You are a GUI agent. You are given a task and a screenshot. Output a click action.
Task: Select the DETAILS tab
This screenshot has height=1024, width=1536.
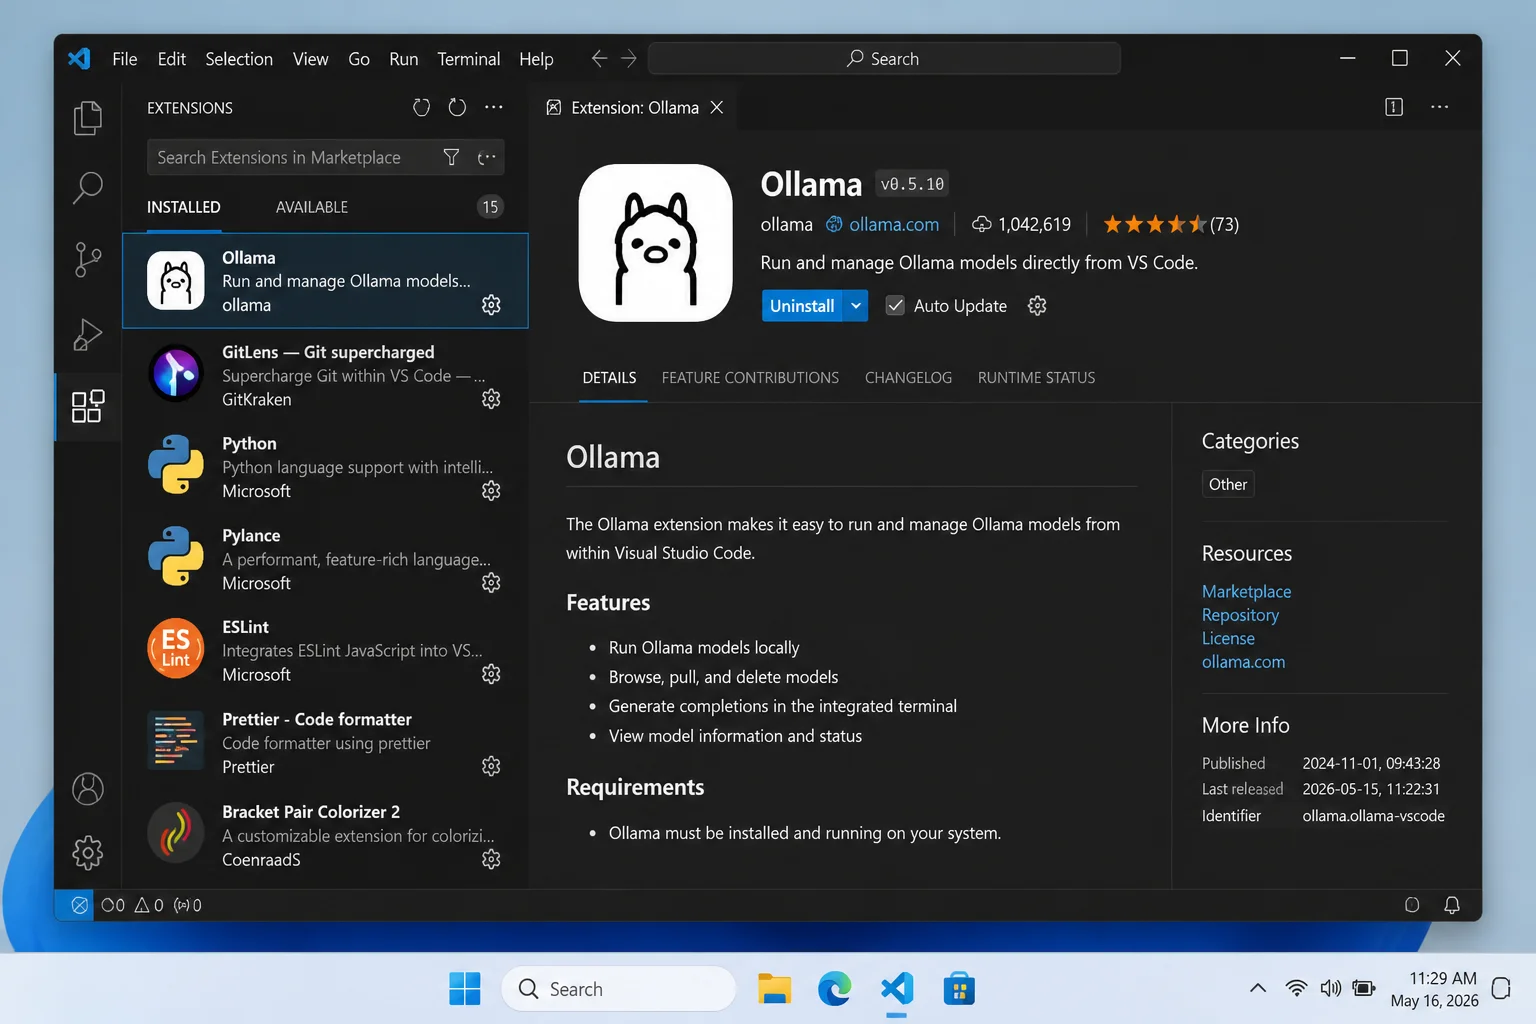[x=609, y=378]
